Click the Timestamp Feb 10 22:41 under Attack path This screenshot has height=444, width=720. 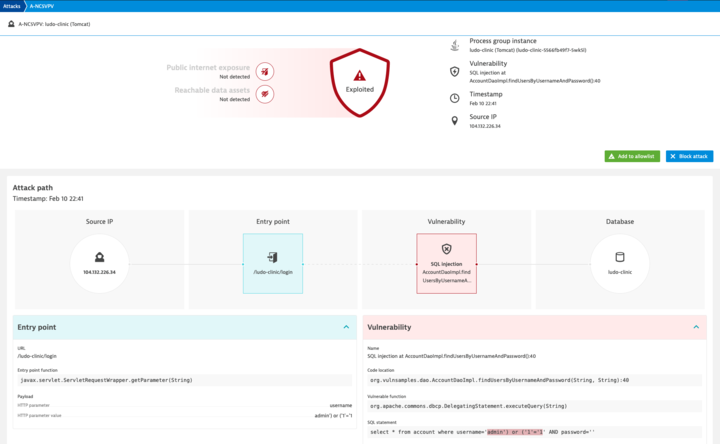(48, 199)
